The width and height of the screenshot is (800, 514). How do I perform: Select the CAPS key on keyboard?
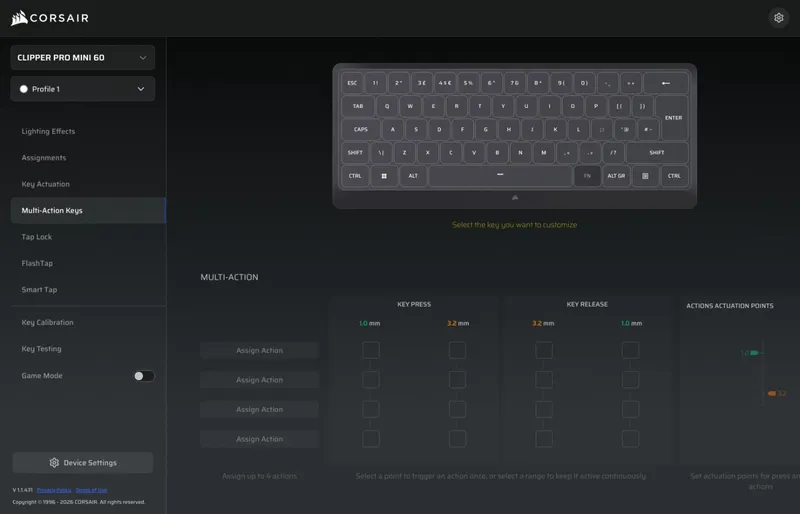(x=361, y=129)
